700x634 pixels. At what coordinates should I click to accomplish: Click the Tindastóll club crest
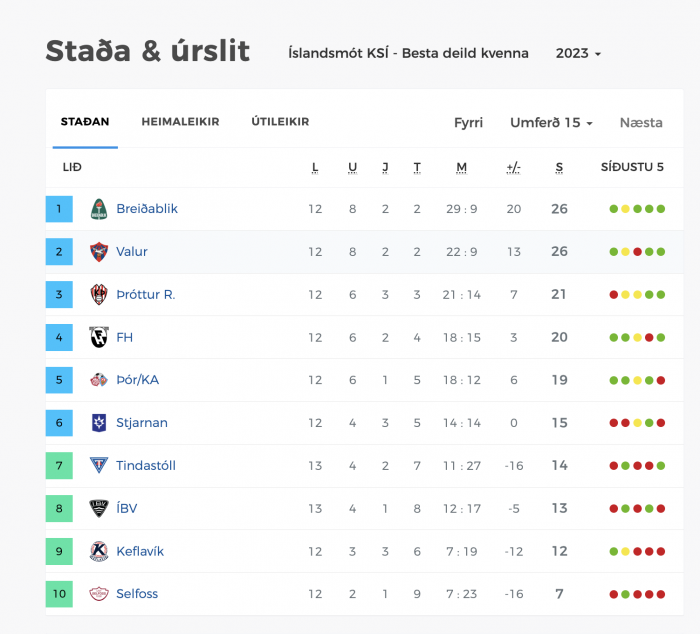click(x=99, y=465)
